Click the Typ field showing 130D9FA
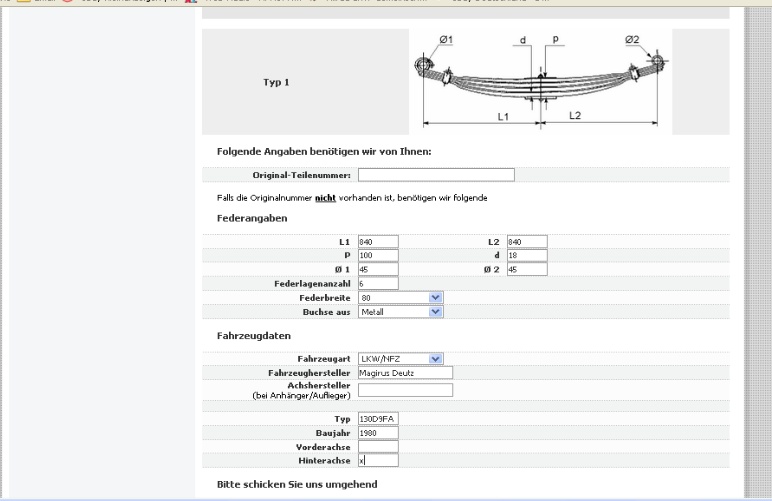Image resolution: width=772 pixels, height=501 pixels. 378,419
